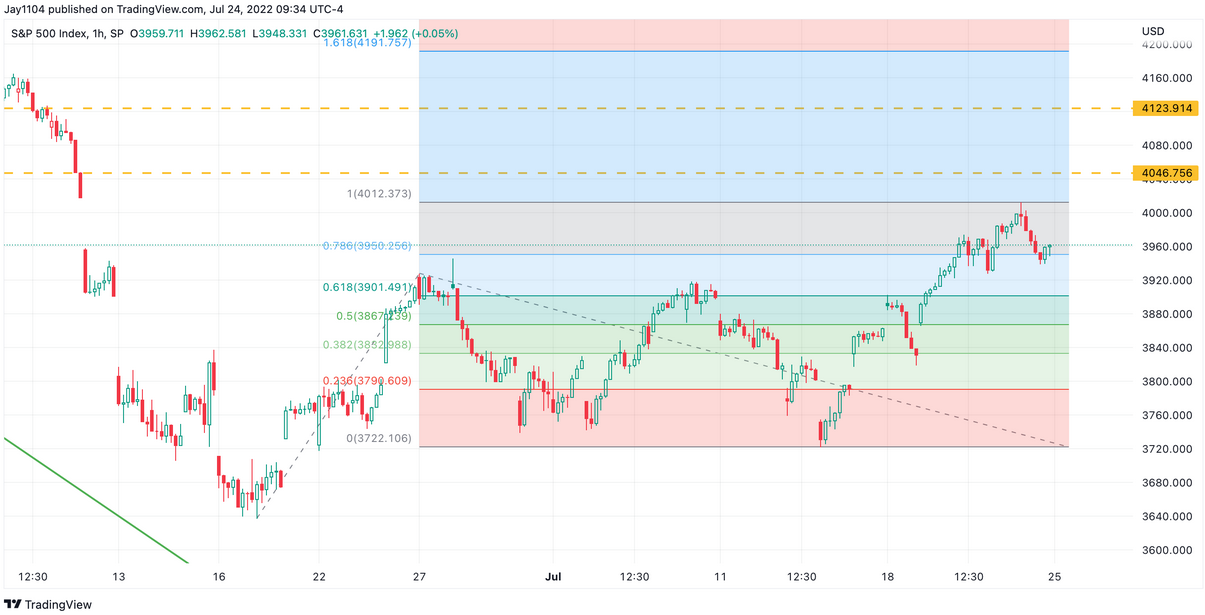Click the 3840.000 price axis label
Viewport: 1205px width, 615px height.
point(1167,348)
